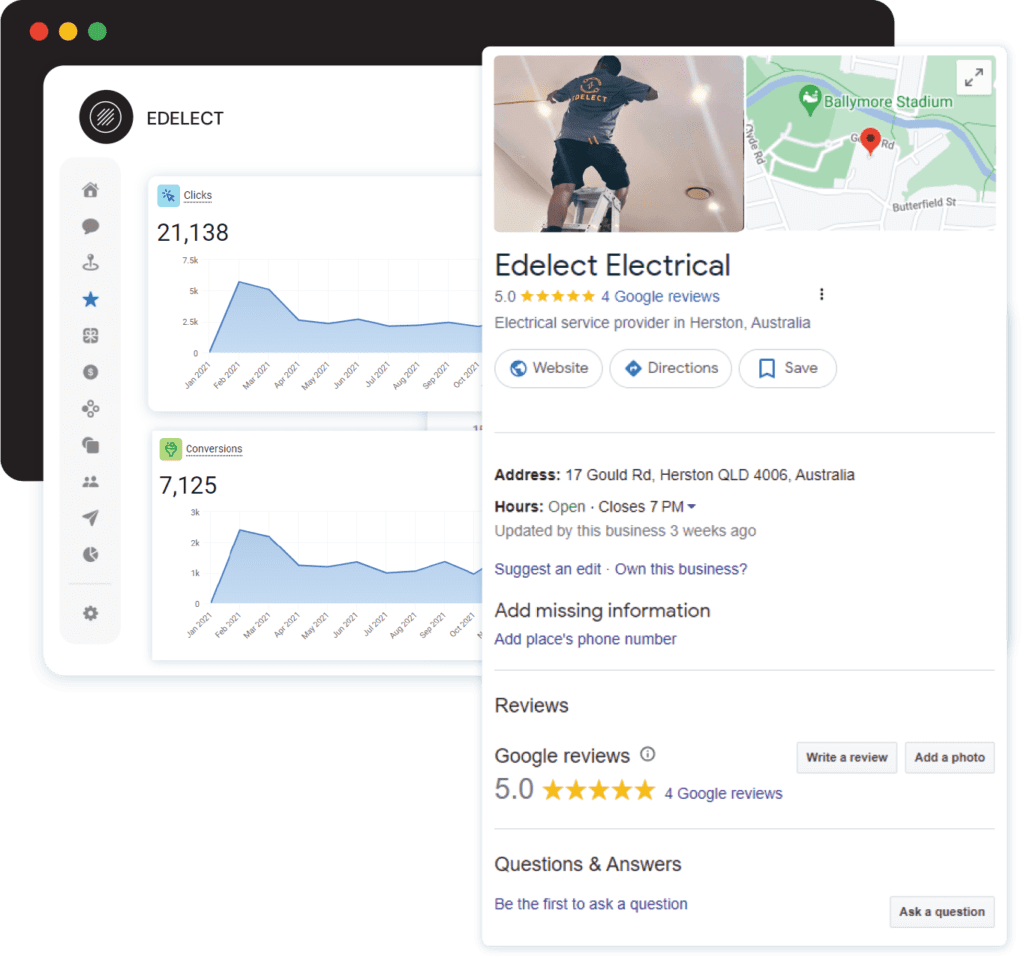Open the settings gear icon in sidebar

click(x=91, y=613)
